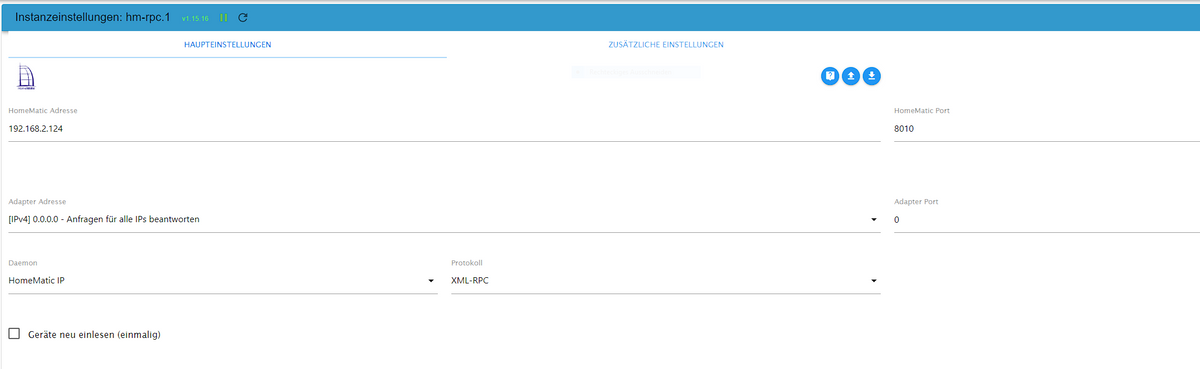The image size is (1200, 369).
Task: Pause the hm-rpc.1 instance
Action: point(224,18)
